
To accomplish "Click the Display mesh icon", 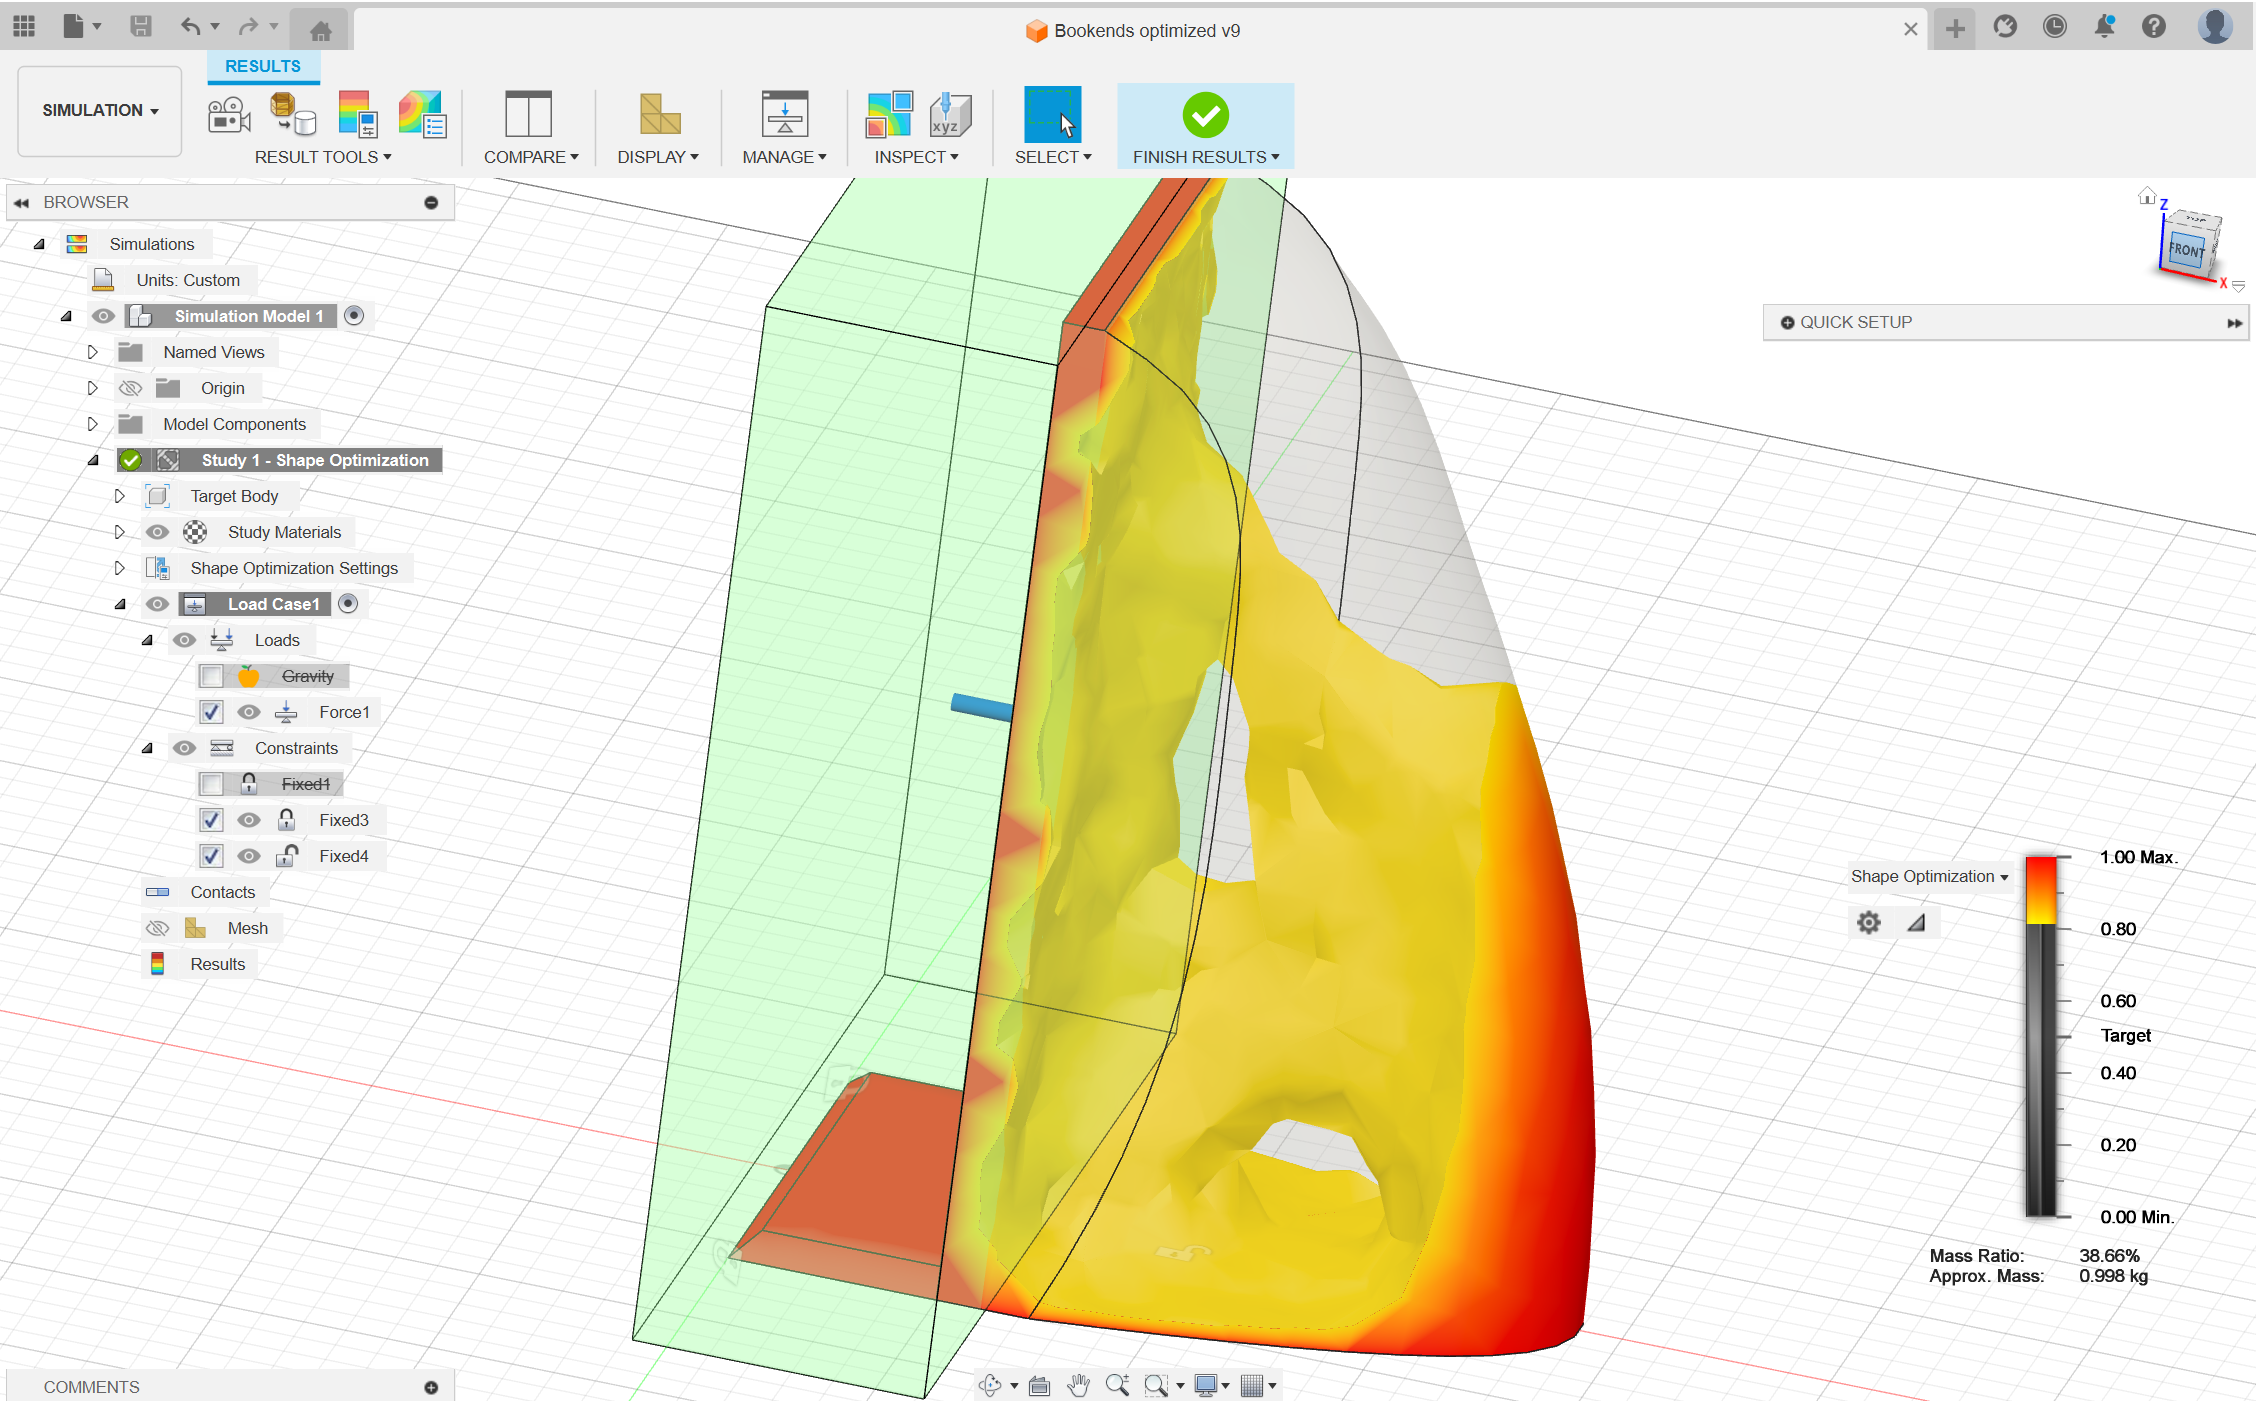I will (659, 114).
